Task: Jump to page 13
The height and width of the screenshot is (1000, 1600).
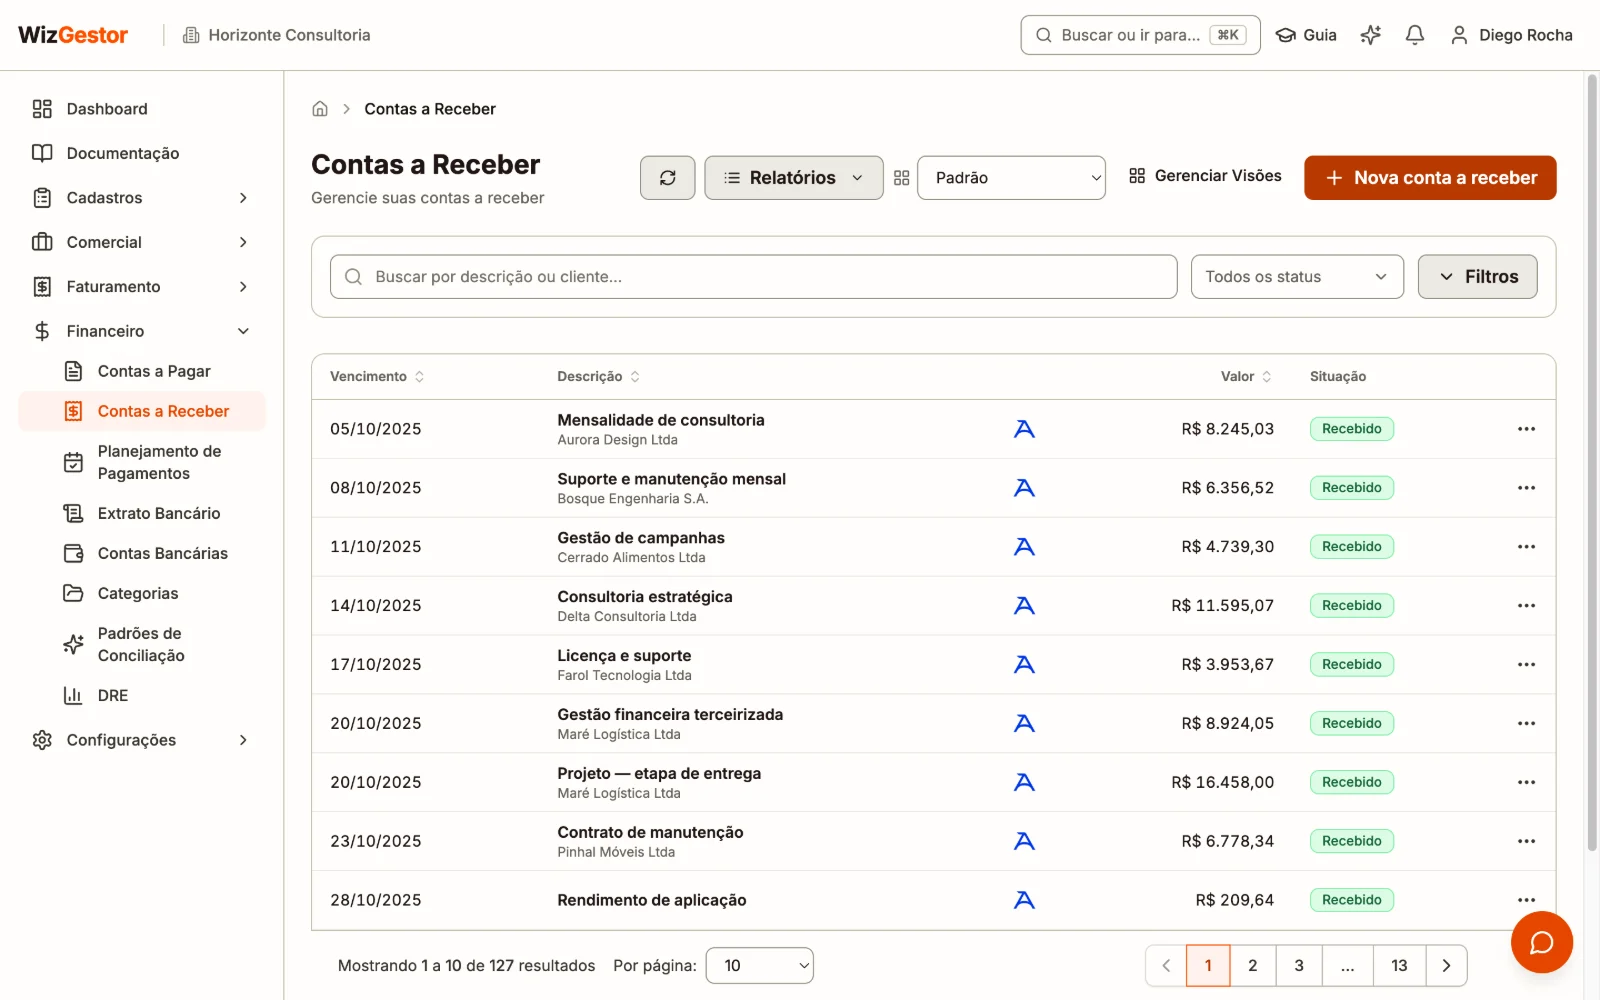Action: click(x=1399, y=966)
